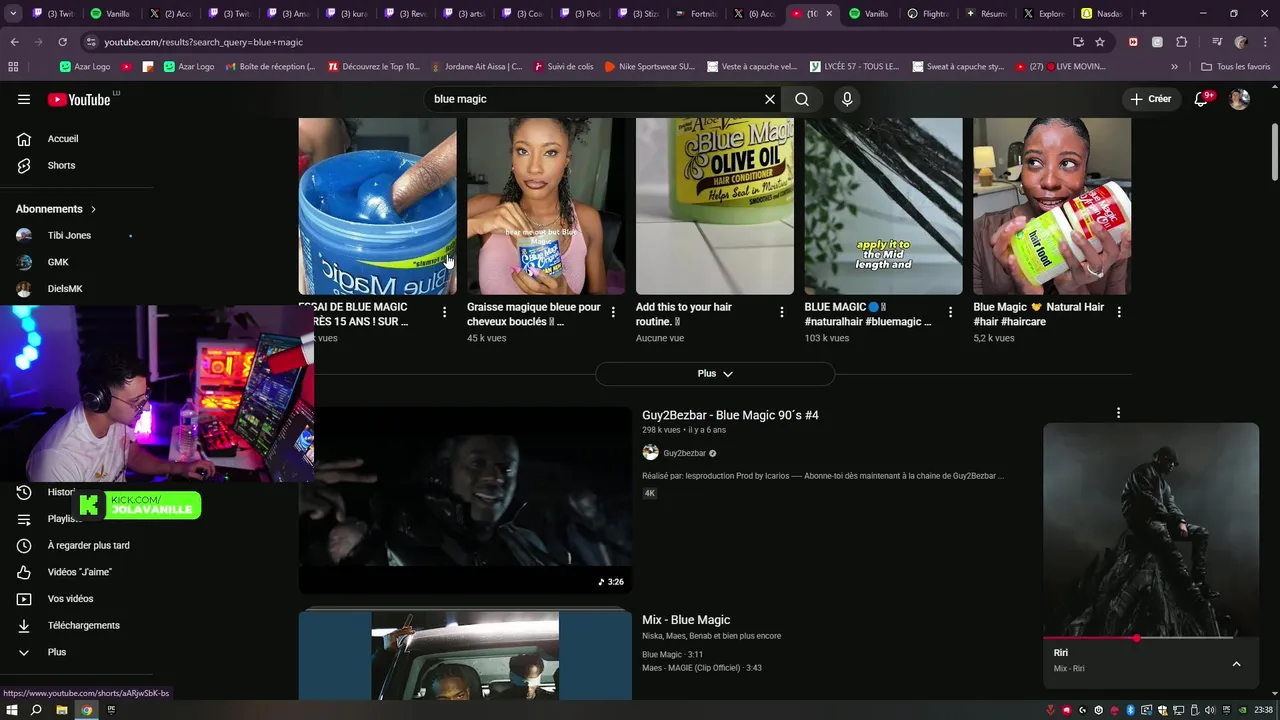The width and height of the screenshot is (1280, 720).
Task: Open options for "Blue Magic Natural Hair" short
Action: pyautogui.click(x=1119, y=312)
